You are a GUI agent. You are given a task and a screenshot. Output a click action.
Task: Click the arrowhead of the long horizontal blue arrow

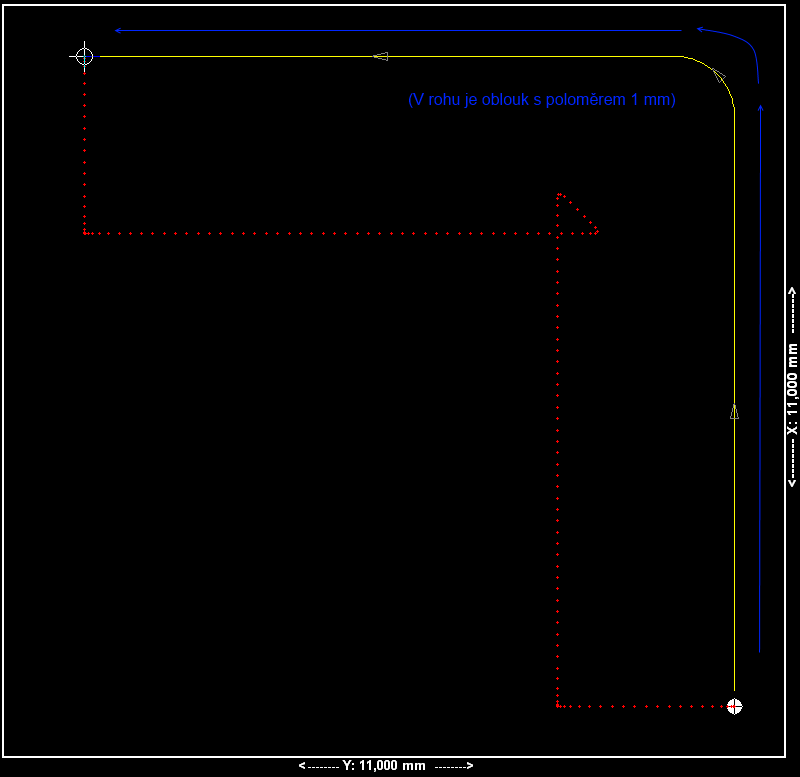[x=120, y=30]
